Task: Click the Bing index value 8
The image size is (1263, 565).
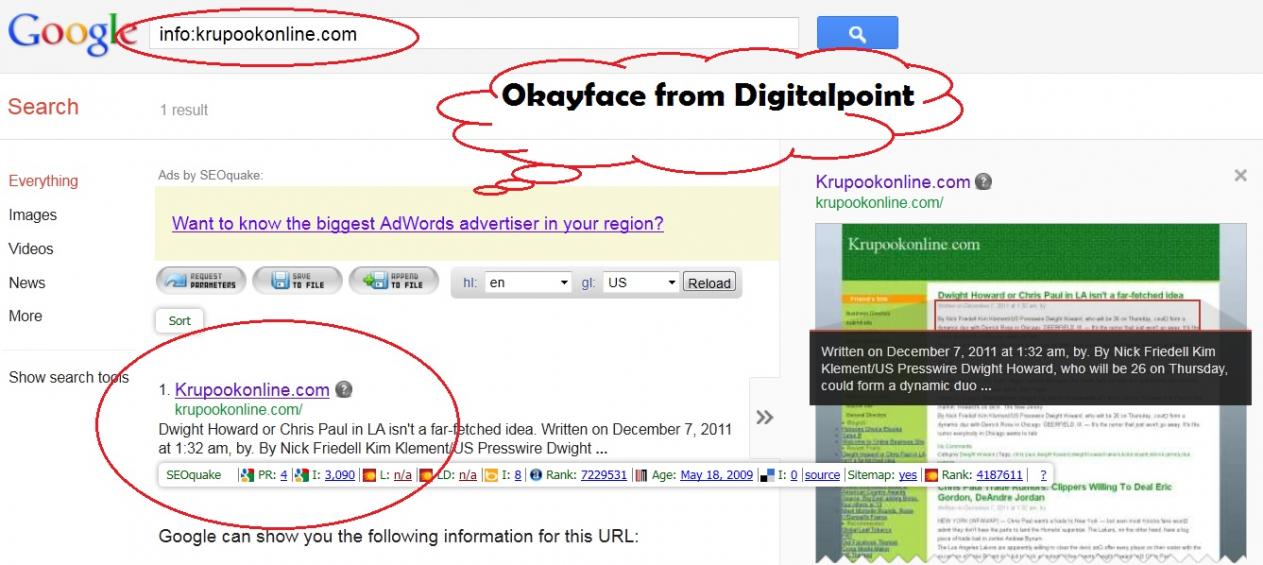Action: tap(518, 476)
